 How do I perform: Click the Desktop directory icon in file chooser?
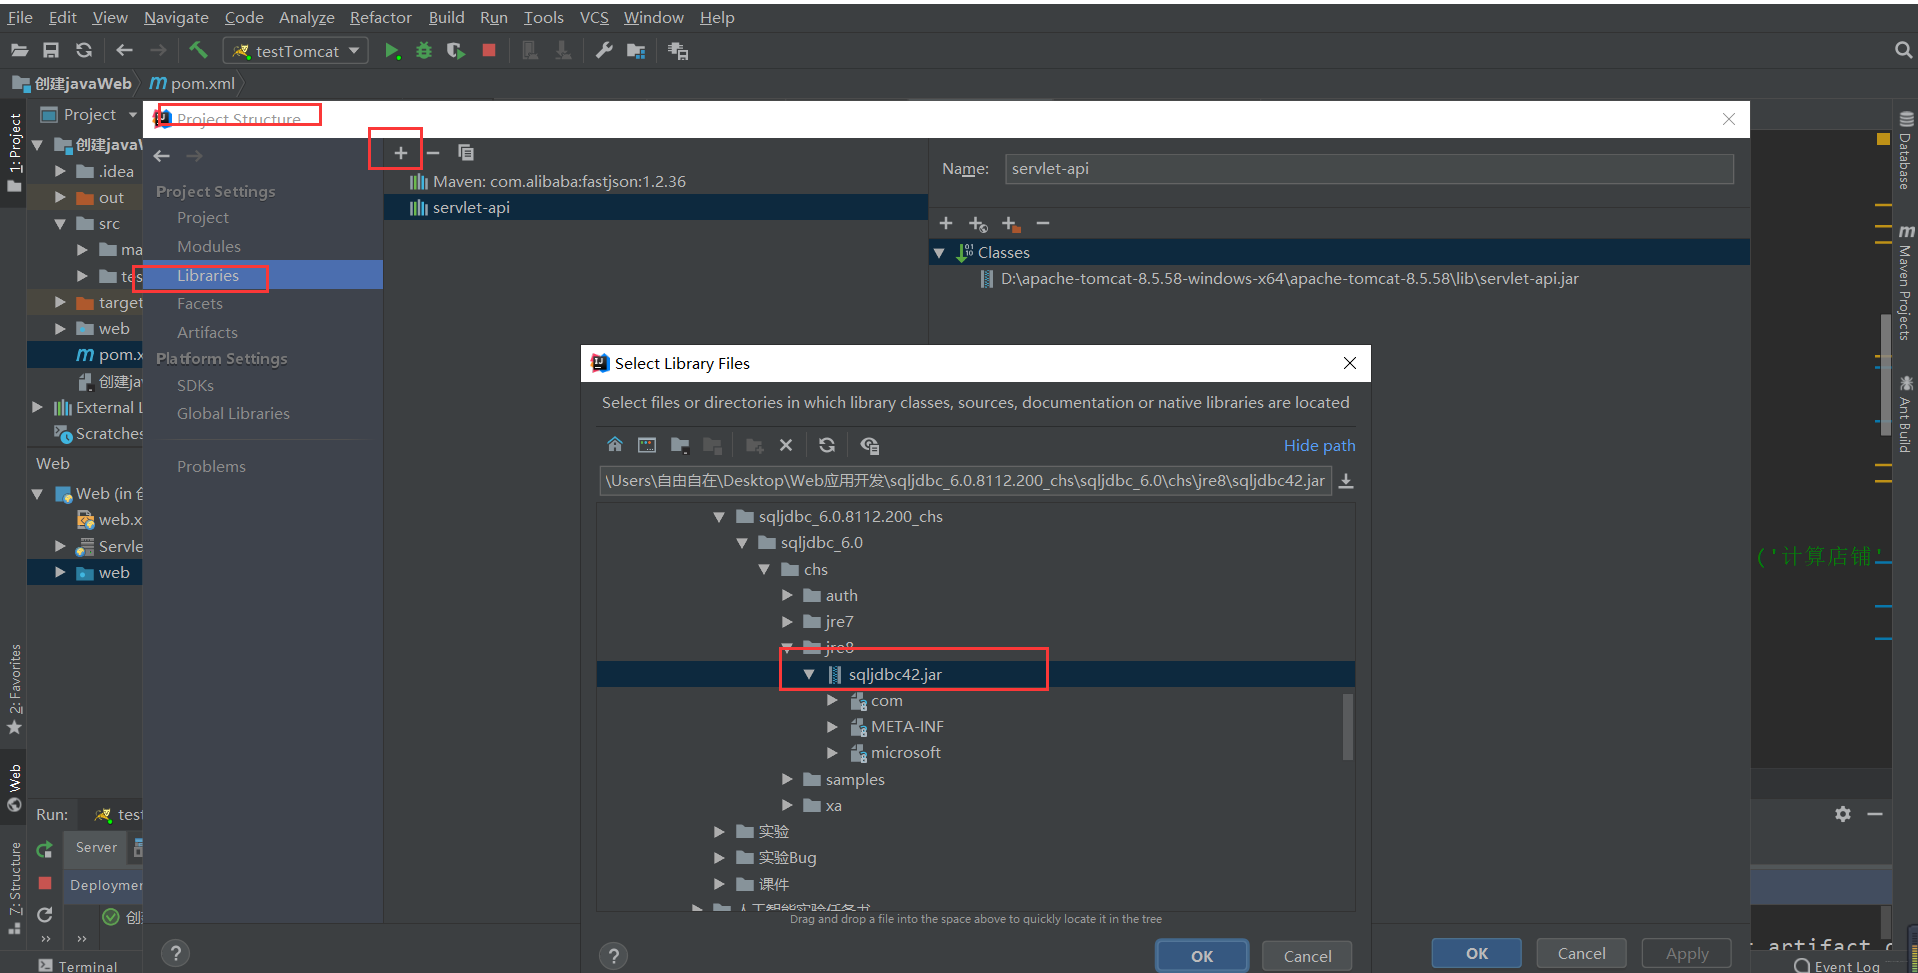click(x=647, y=445)
